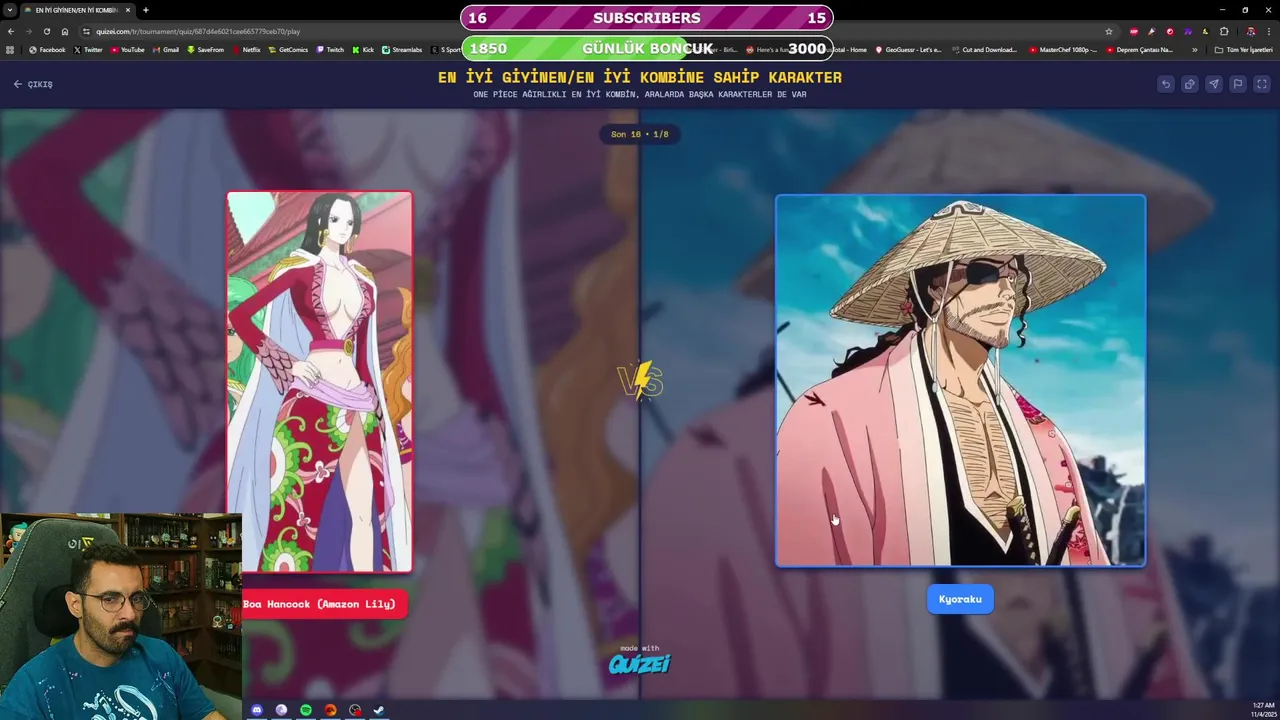Open the browser extensions puzzle icon
Viewport: 1280px width, 720px height.
pos(1224,31)
